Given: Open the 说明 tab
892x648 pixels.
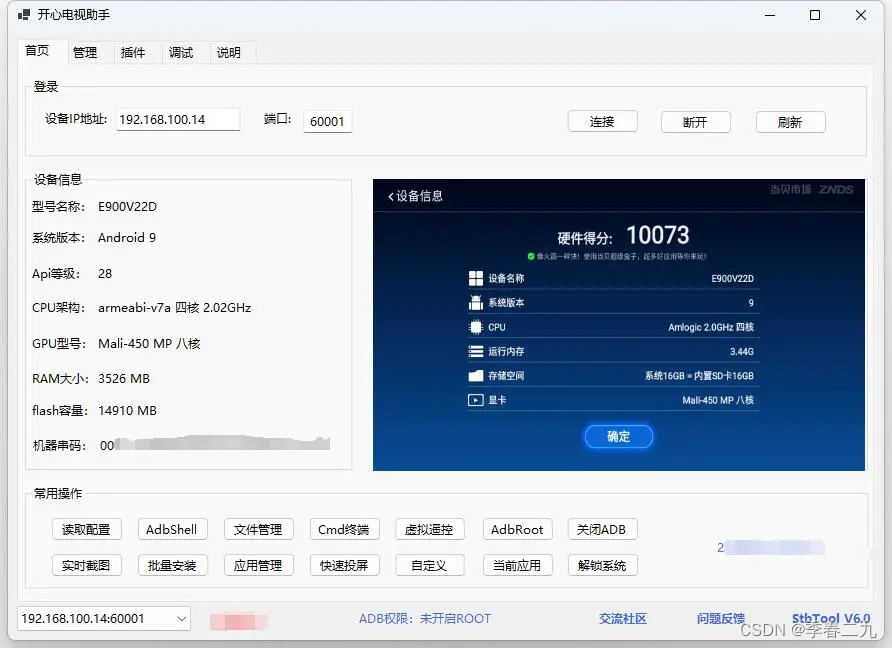Looking at the screenshot, I should [x=229, y=52].
